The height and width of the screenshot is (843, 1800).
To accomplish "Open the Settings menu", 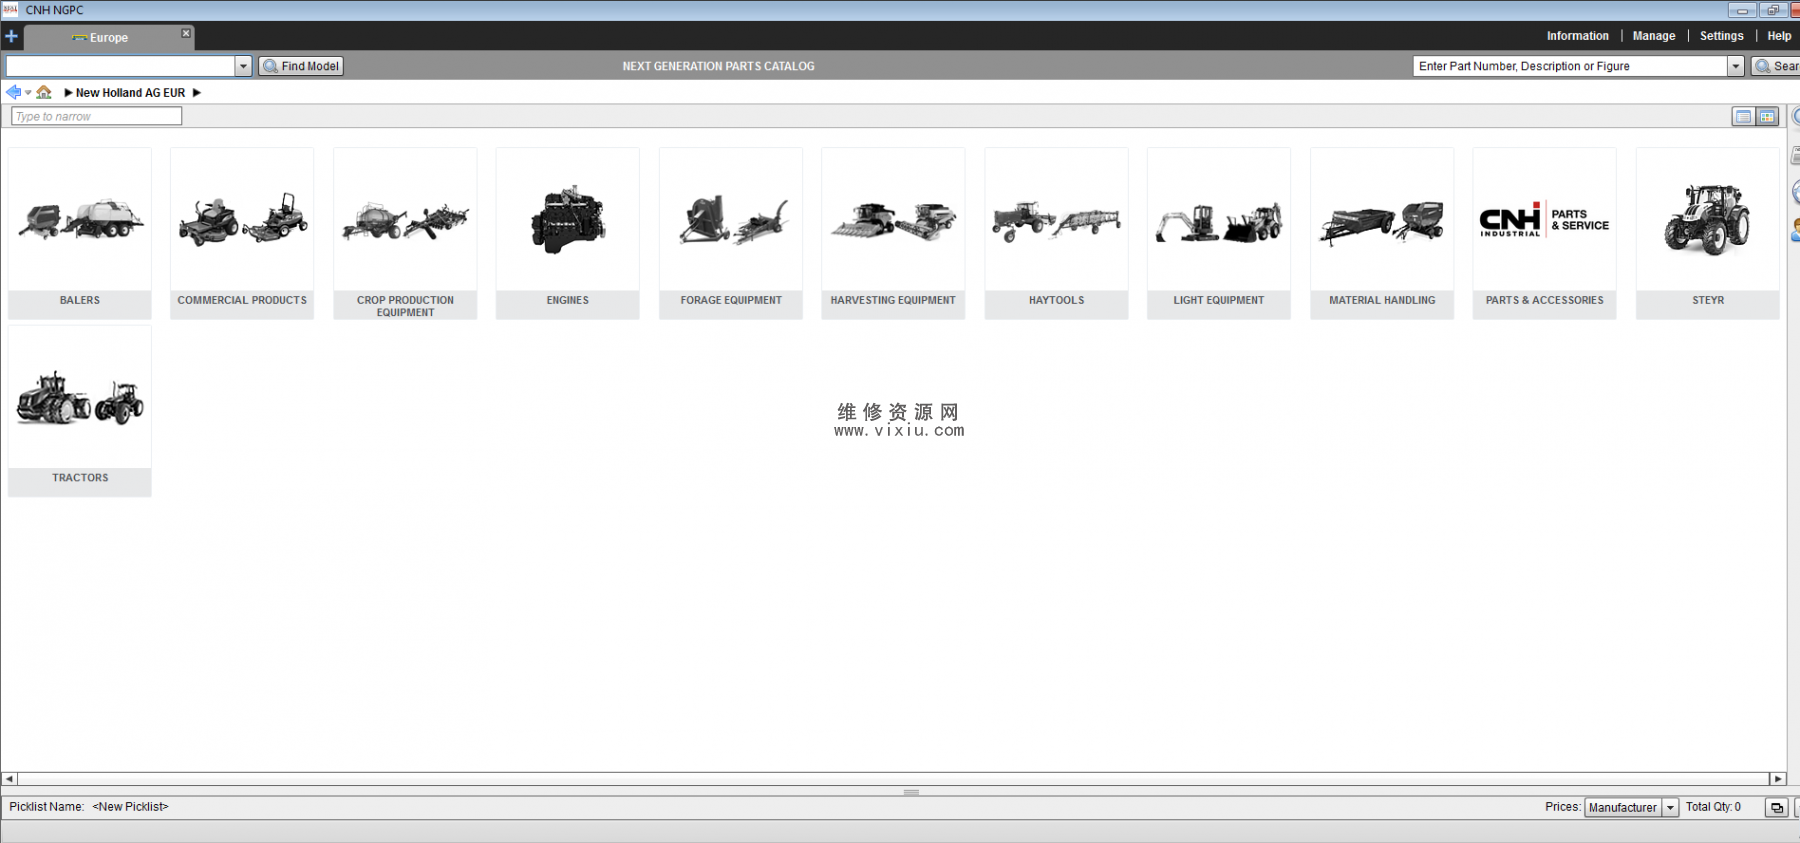I will pyautogui.click(x=1722, y=36).
